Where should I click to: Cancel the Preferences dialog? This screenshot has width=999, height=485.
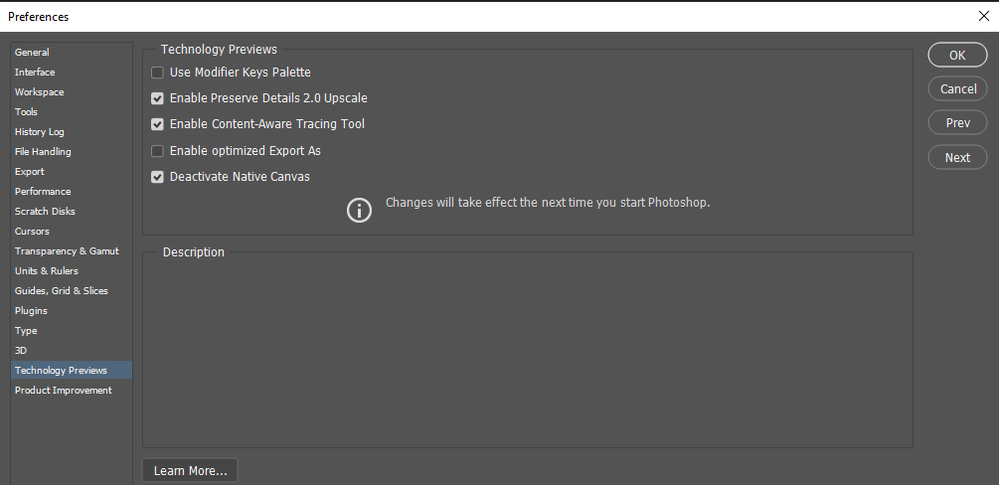click(957, 89)
